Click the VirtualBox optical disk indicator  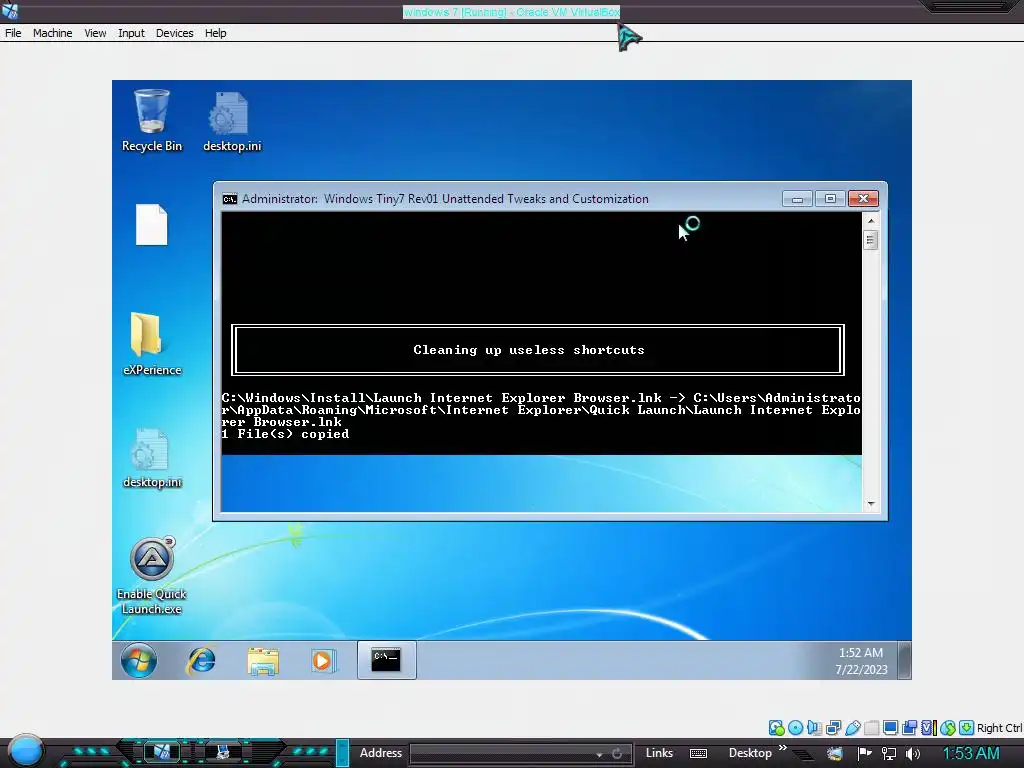[x=795, y=728]
